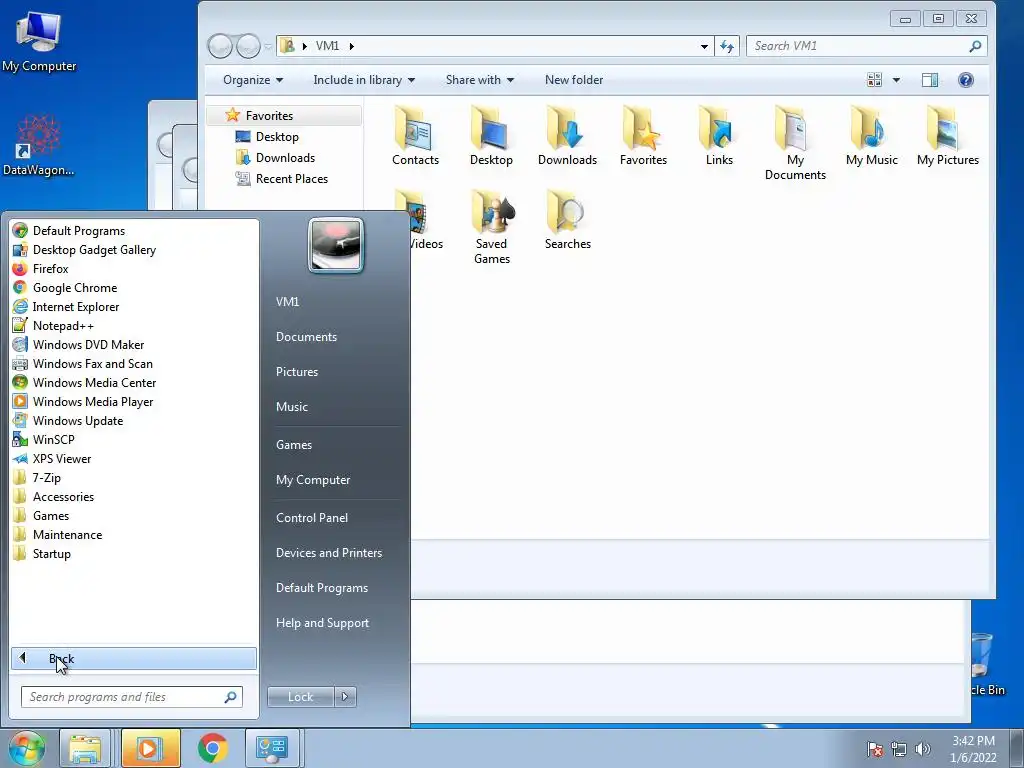
Task: Click the Search VM1 field
Action: [x=867, y=46]
